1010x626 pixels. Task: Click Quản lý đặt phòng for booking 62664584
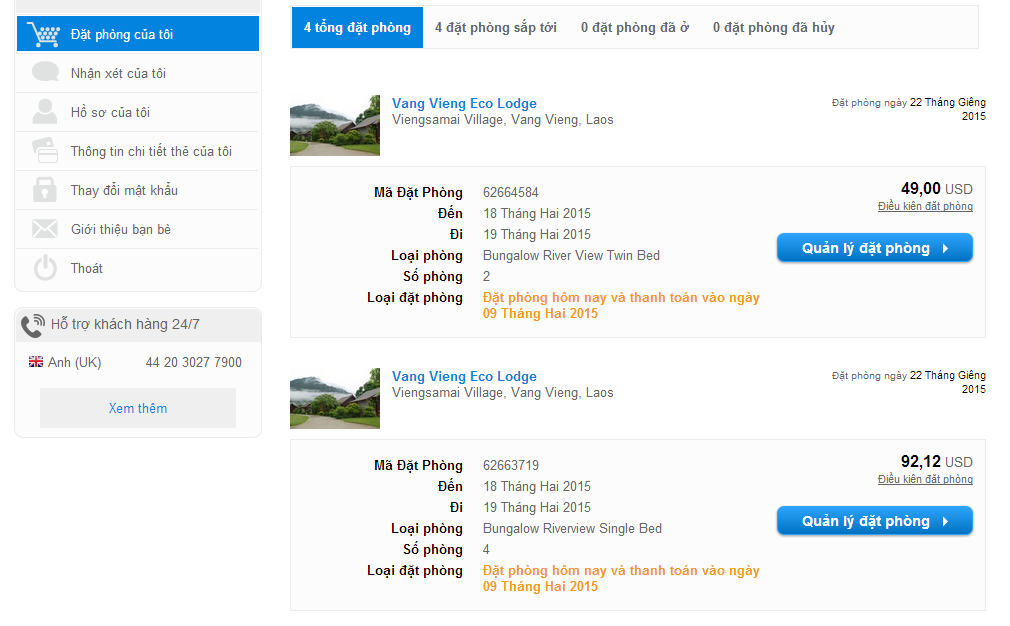(875, 248)
